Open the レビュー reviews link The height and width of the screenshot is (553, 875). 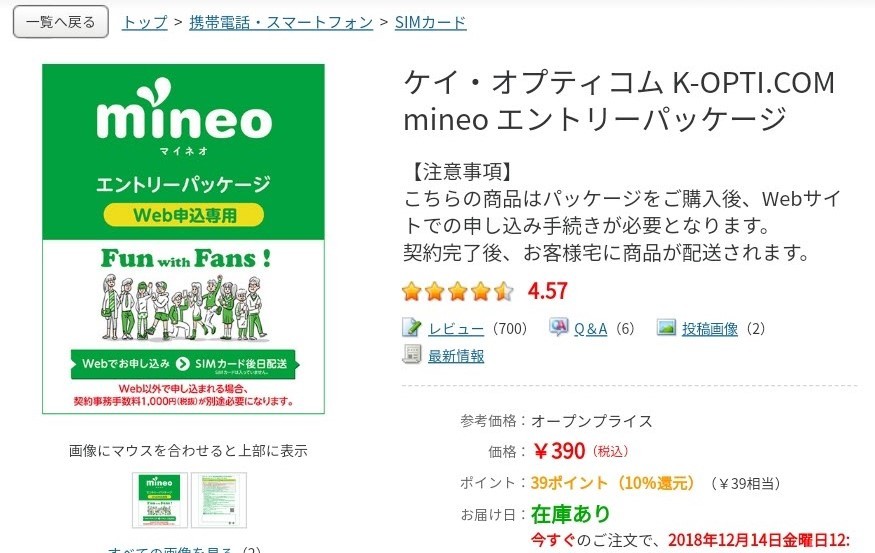pos(456,328)
